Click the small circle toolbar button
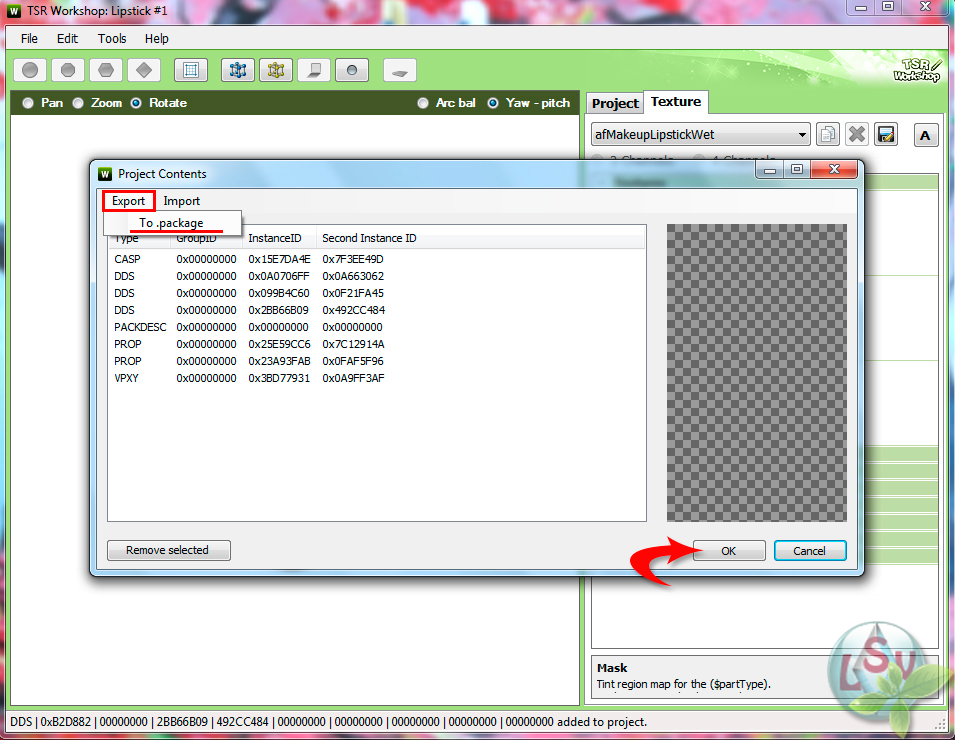The image size is (955, 740). pyautogui.click(x=352, y=70)
